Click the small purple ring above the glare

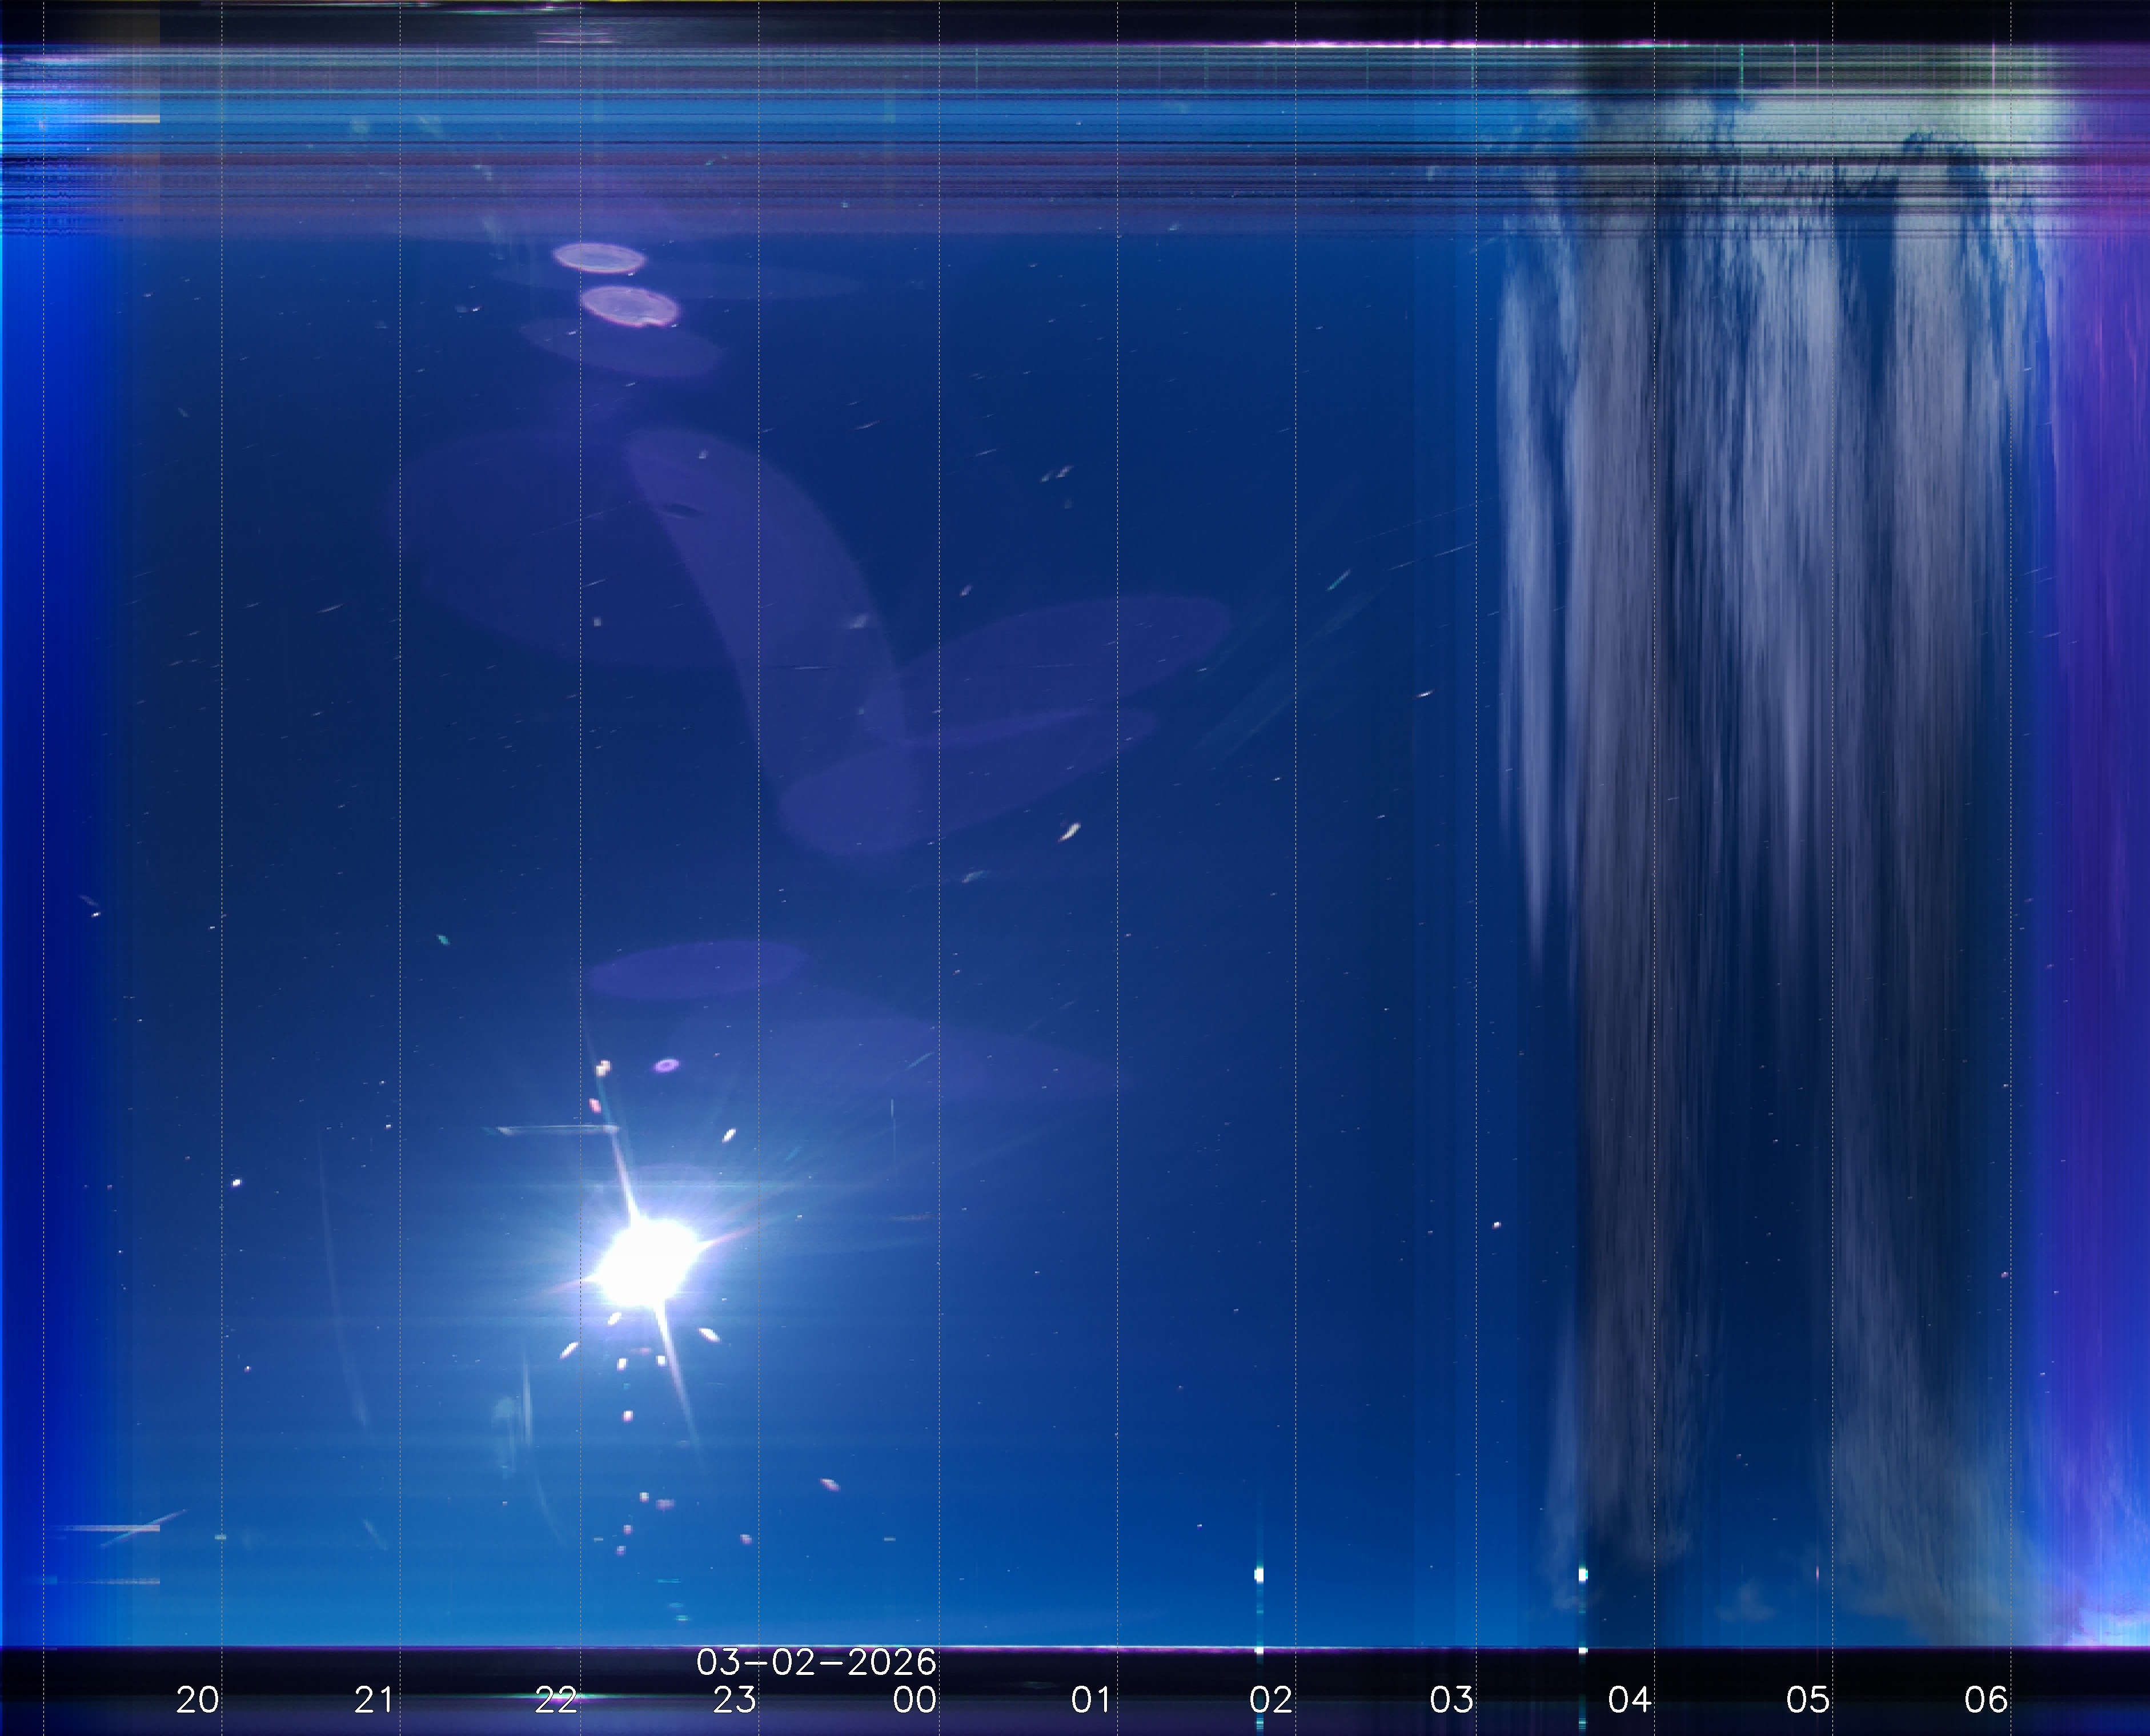pyautogui.click(x=667, y=1066)
